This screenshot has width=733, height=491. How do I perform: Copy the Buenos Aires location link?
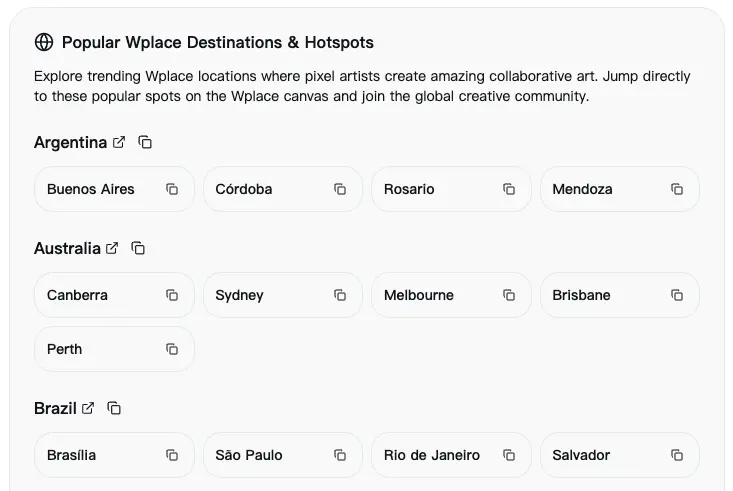point(172,189)
